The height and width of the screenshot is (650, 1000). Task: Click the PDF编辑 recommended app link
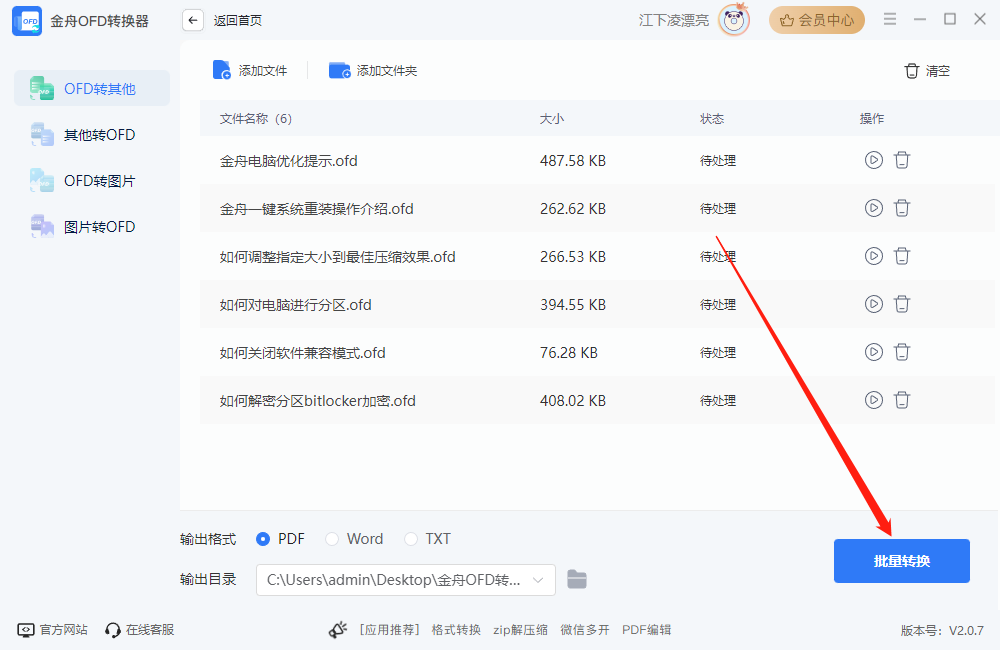647,630
